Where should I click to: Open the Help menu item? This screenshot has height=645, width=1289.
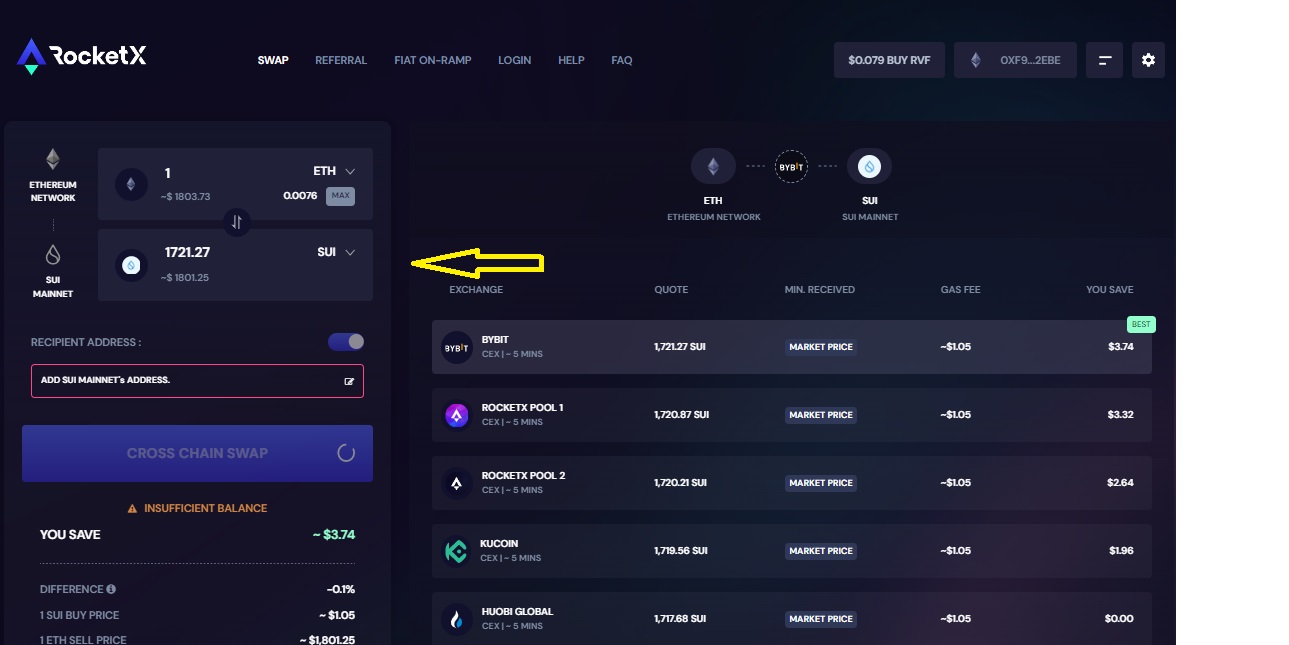[571, 60]
